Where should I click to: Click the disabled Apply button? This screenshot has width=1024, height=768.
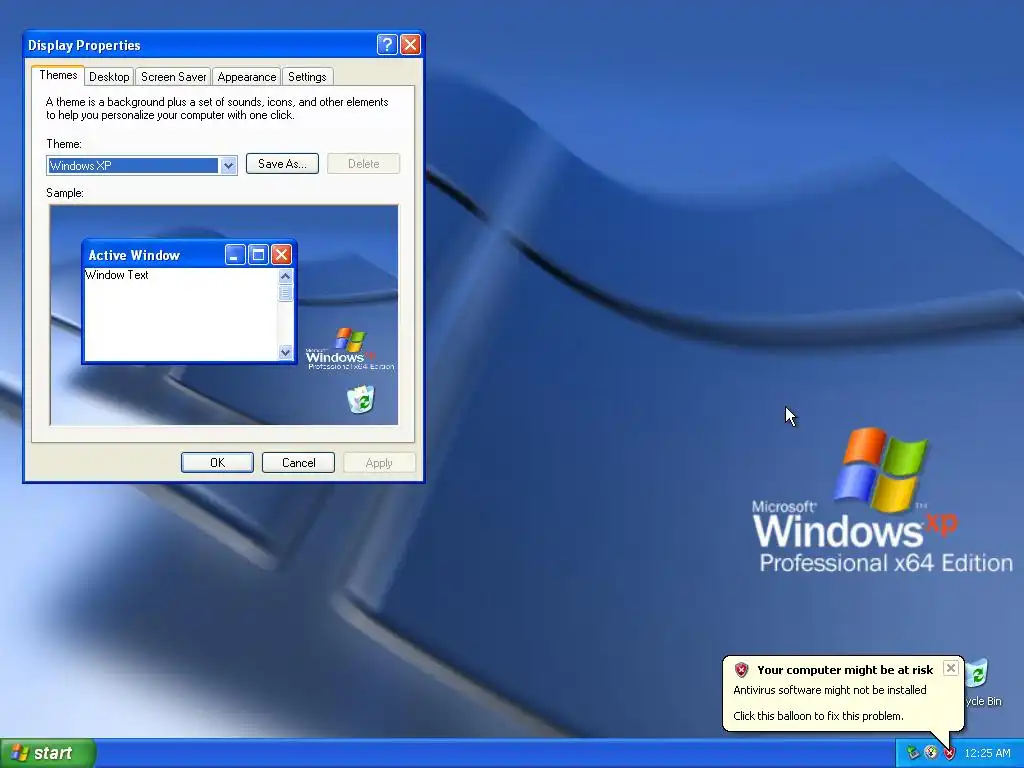click(379, 462)
